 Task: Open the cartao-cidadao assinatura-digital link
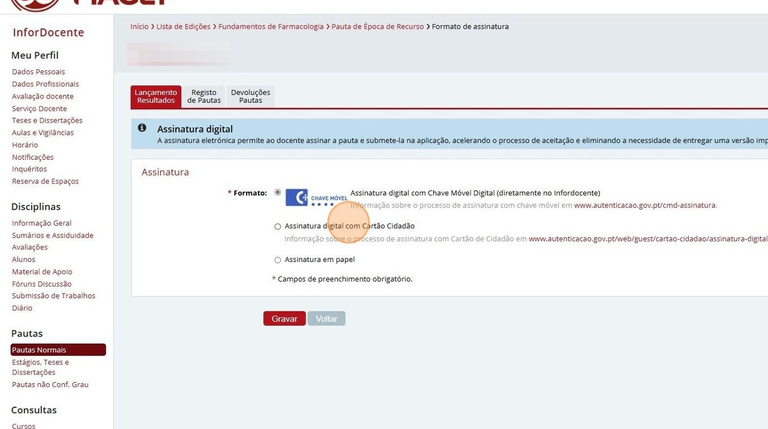tap(648, 239)
